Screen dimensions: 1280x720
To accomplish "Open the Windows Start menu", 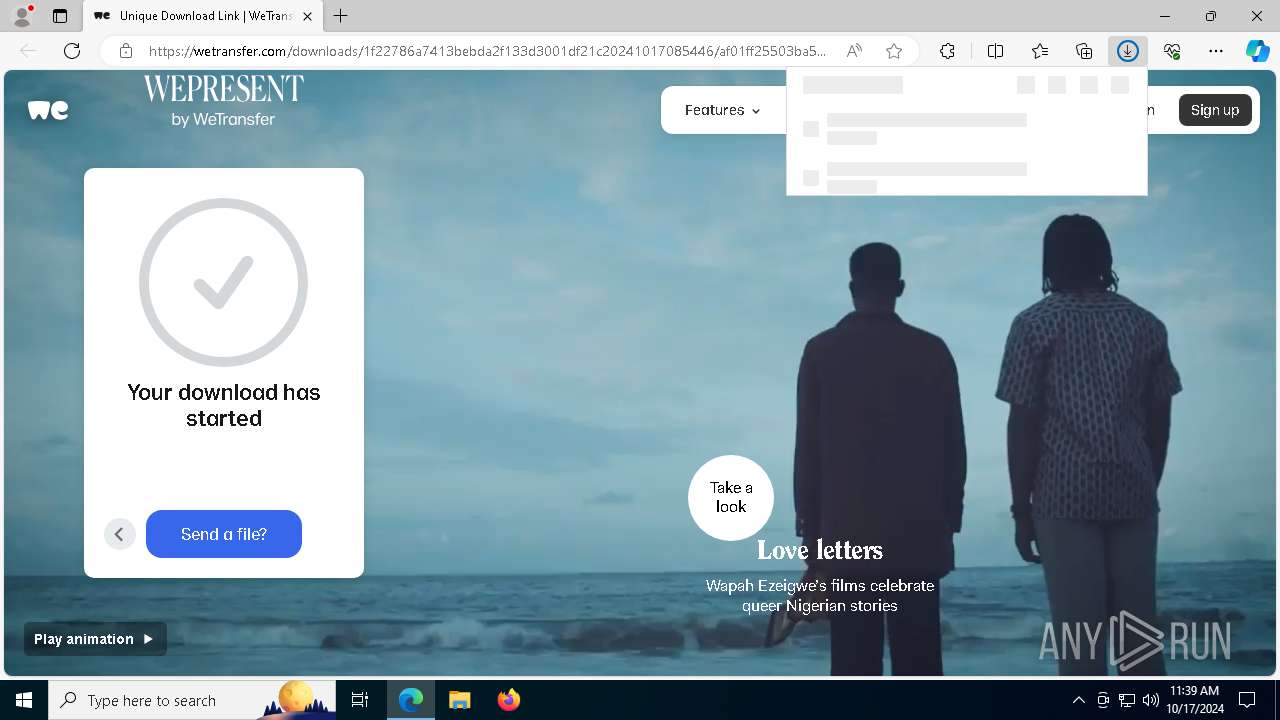I will click(x=24, y=700).
